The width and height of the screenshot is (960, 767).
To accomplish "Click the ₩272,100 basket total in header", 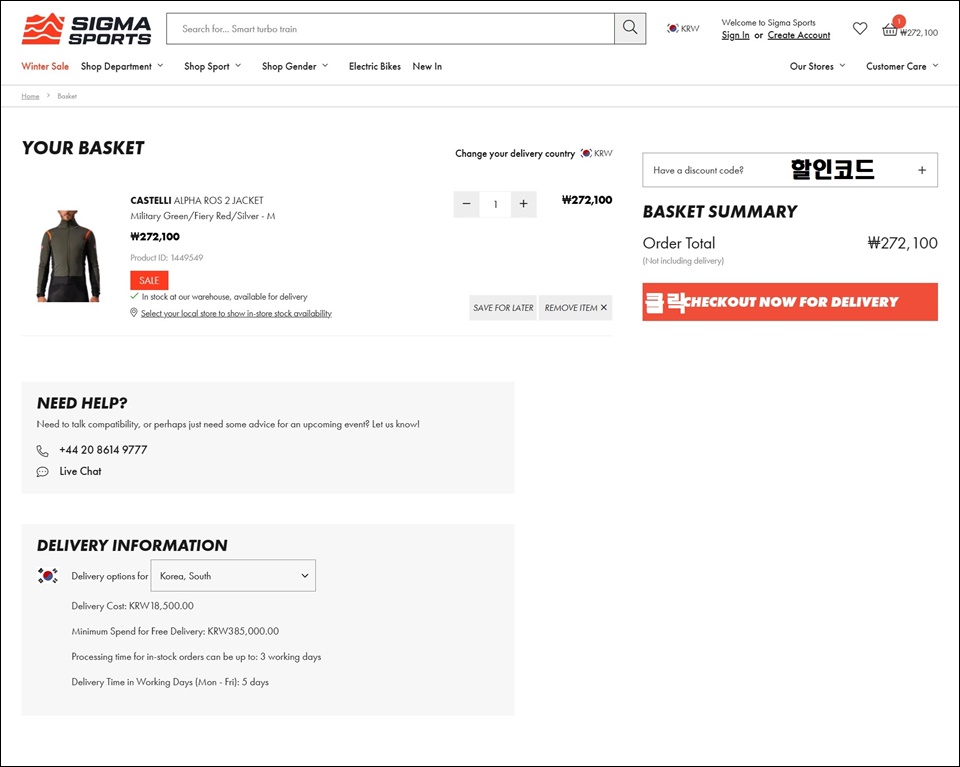I will [919, 33].
